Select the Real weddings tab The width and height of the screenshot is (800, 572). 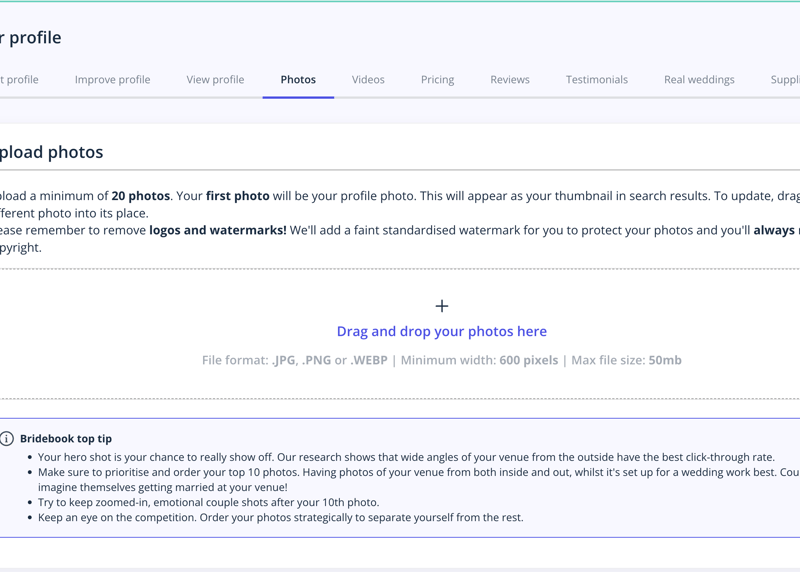(699, 80)
